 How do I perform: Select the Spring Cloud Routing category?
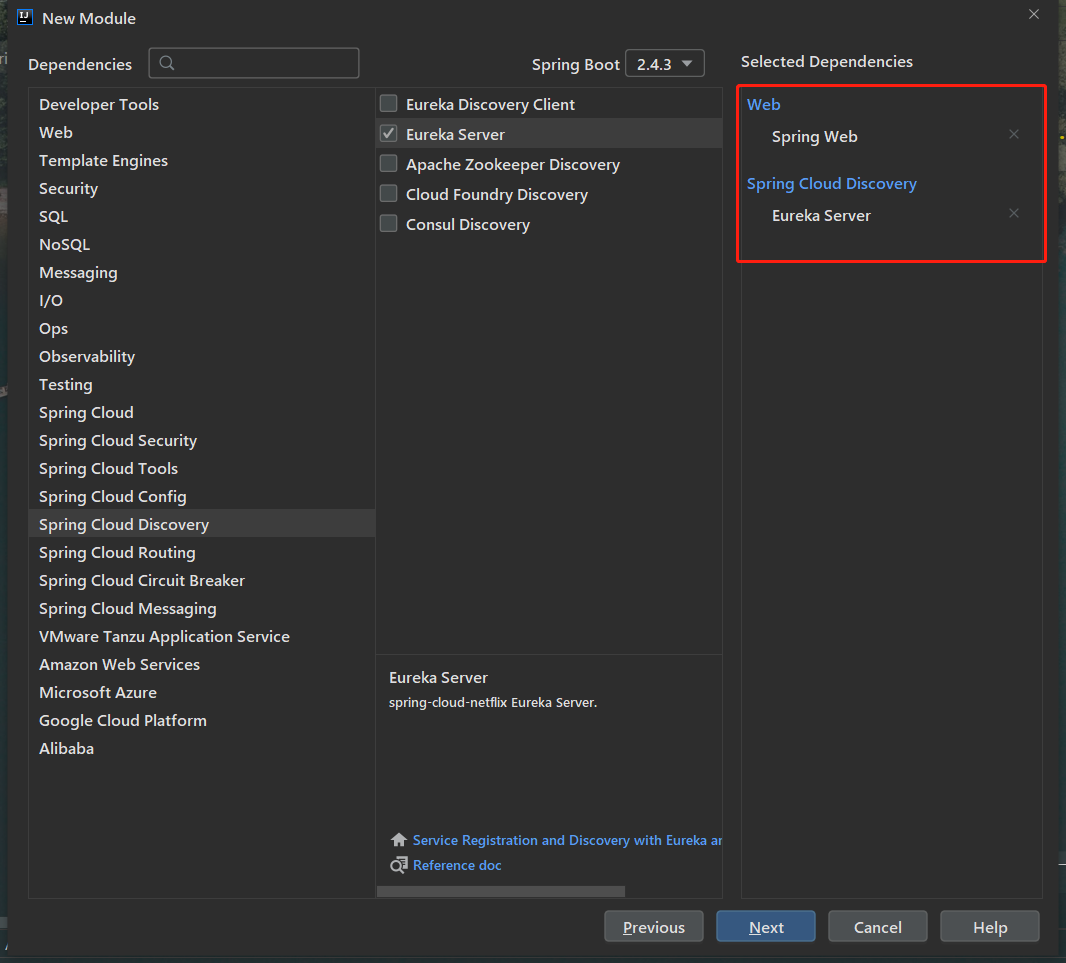pyautogui.click(x=117, y=552)
